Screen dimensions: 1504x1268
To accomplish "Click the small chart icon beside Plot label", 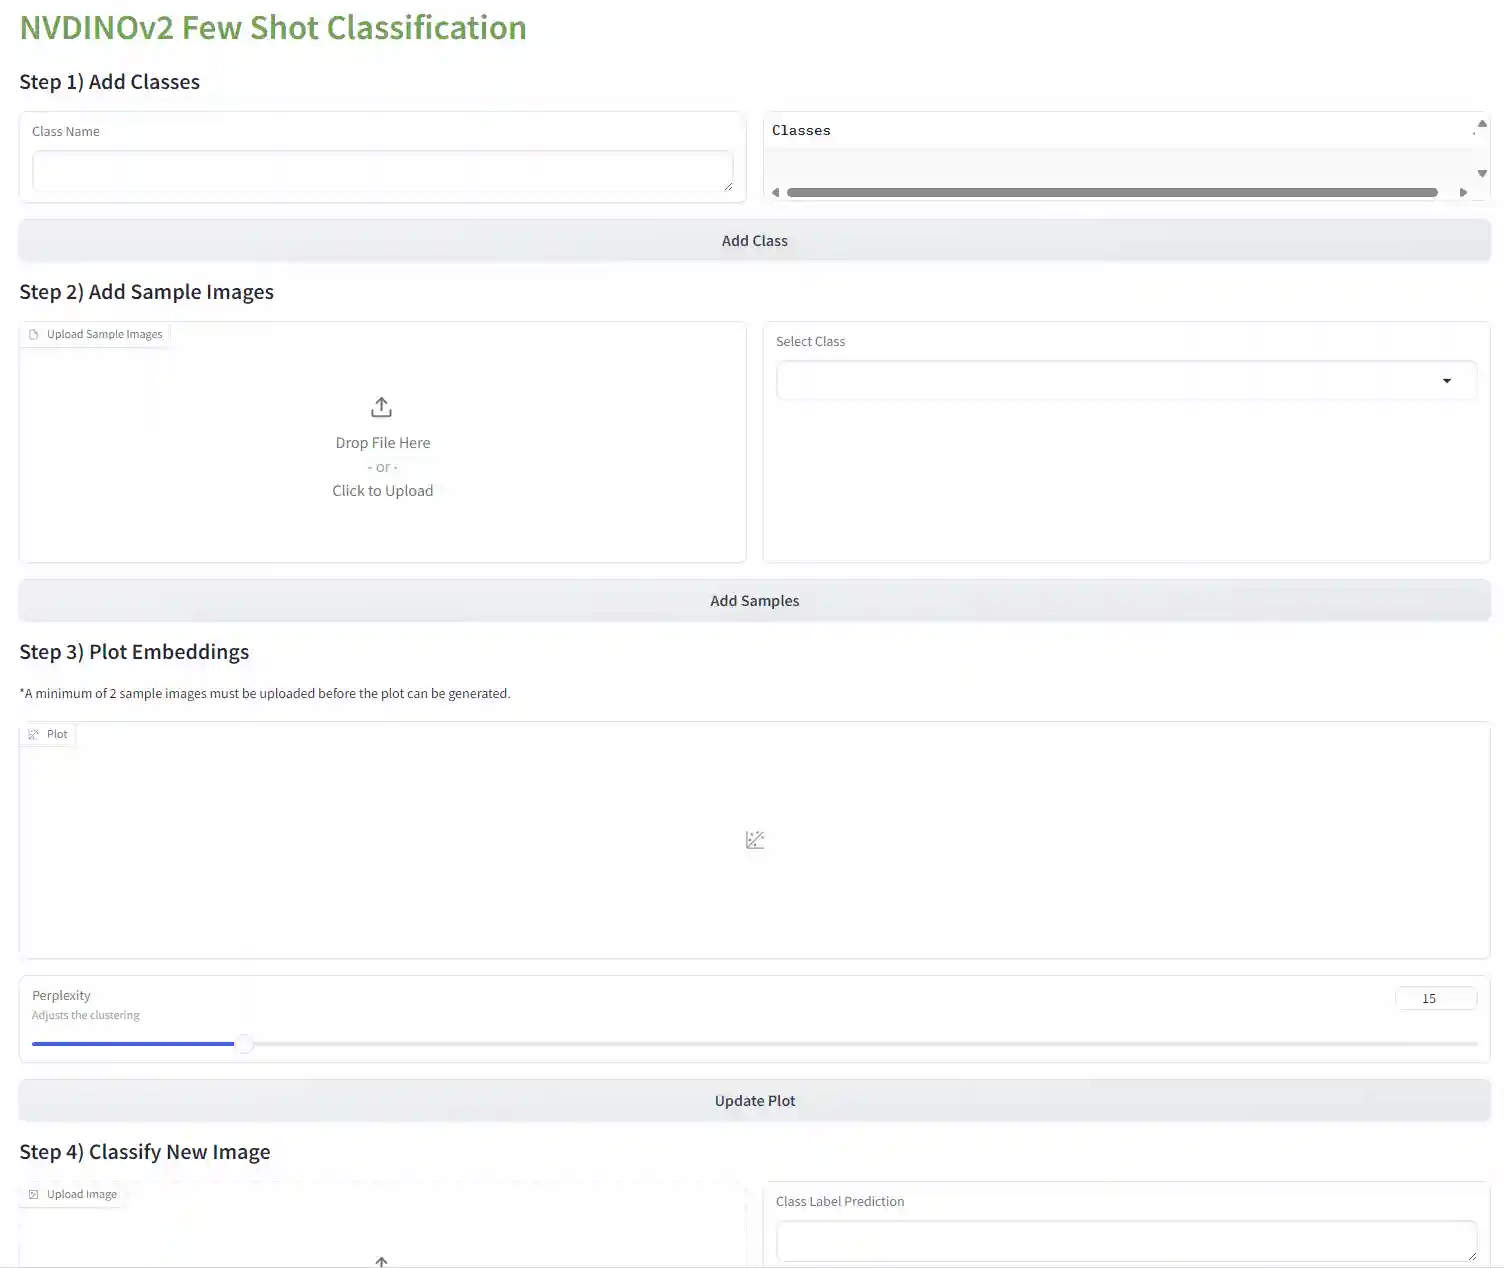I will (34, 735).
